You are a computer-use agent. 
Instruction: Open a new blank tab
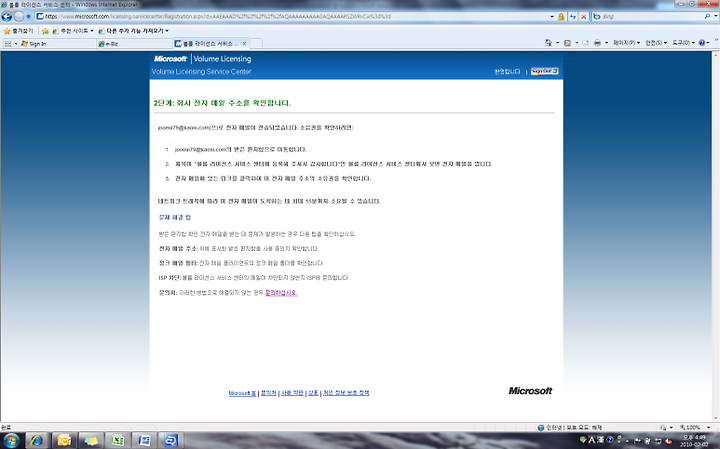[x=256, y=44]
